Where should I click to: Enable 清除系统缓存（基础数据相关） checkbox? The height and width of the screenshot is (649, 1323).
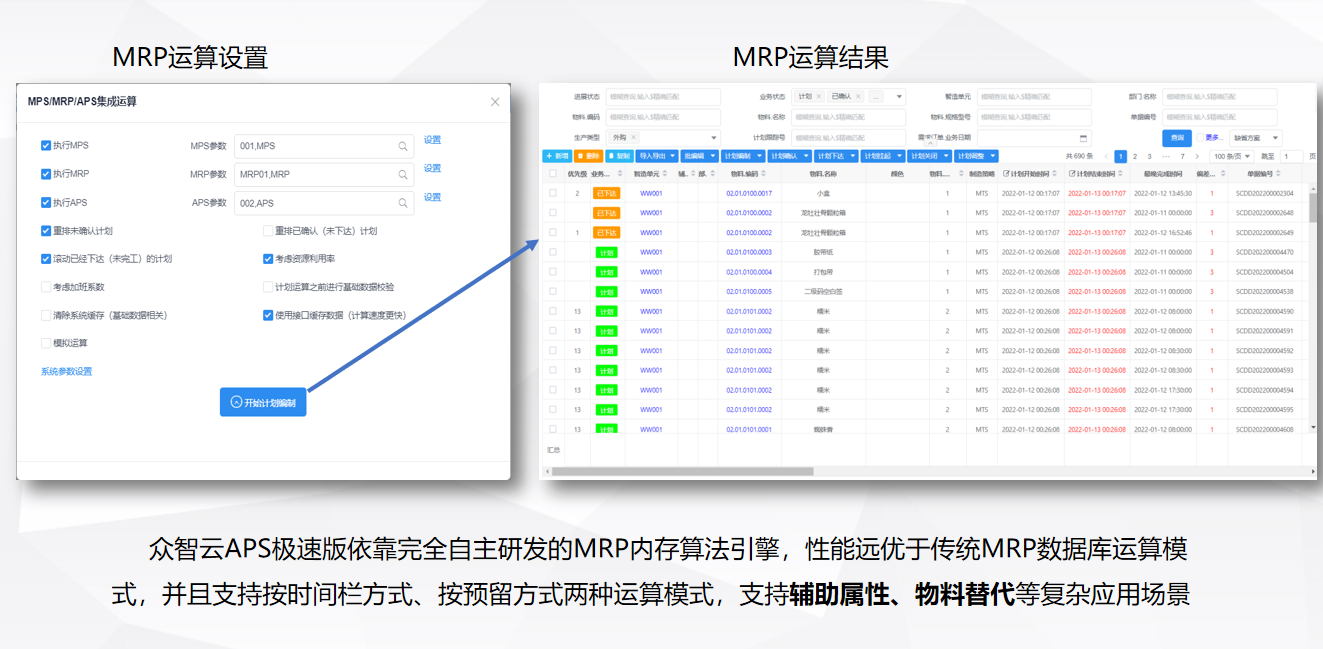pyautogui.click(x=46, y=315)
